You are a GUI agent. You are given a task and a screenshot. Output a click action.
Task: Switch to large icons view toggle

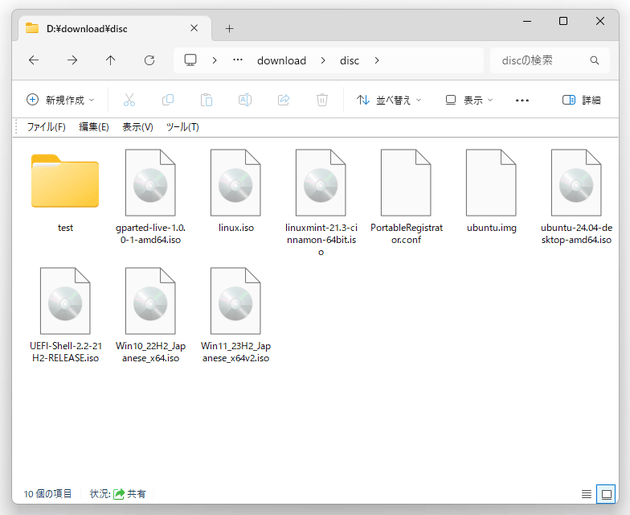click(605, 494)
